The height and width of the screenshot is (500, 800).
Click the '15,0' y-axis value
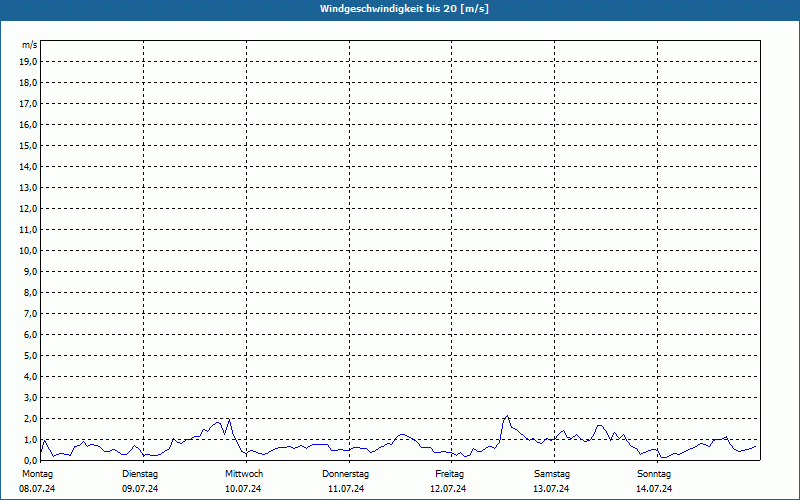click(29, 145)
